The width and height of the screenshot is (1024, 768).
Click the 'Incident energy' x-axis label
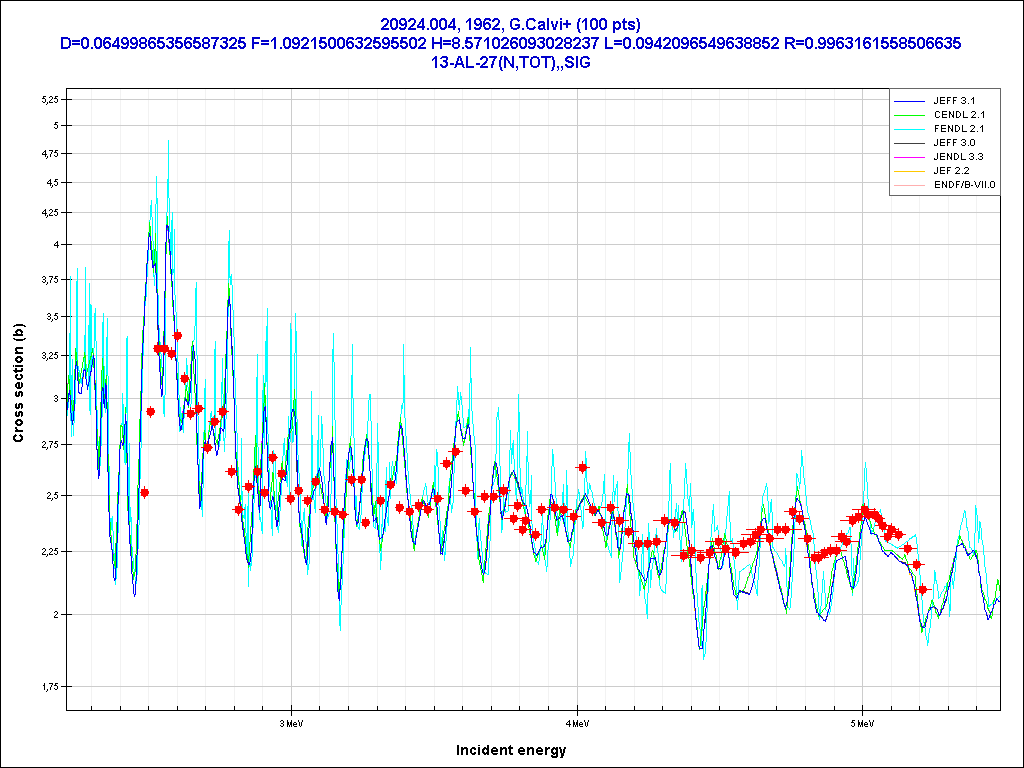pos(511,750)
